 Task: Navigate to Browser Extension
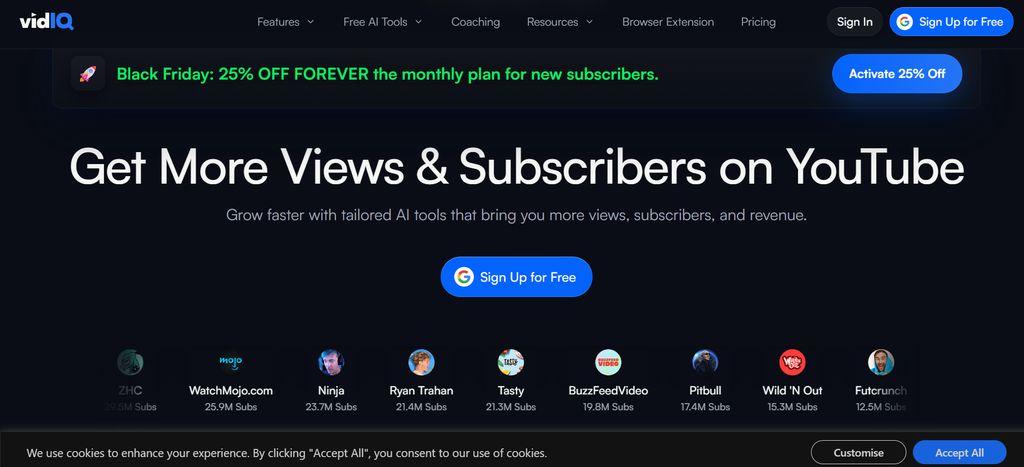[668, 22]
